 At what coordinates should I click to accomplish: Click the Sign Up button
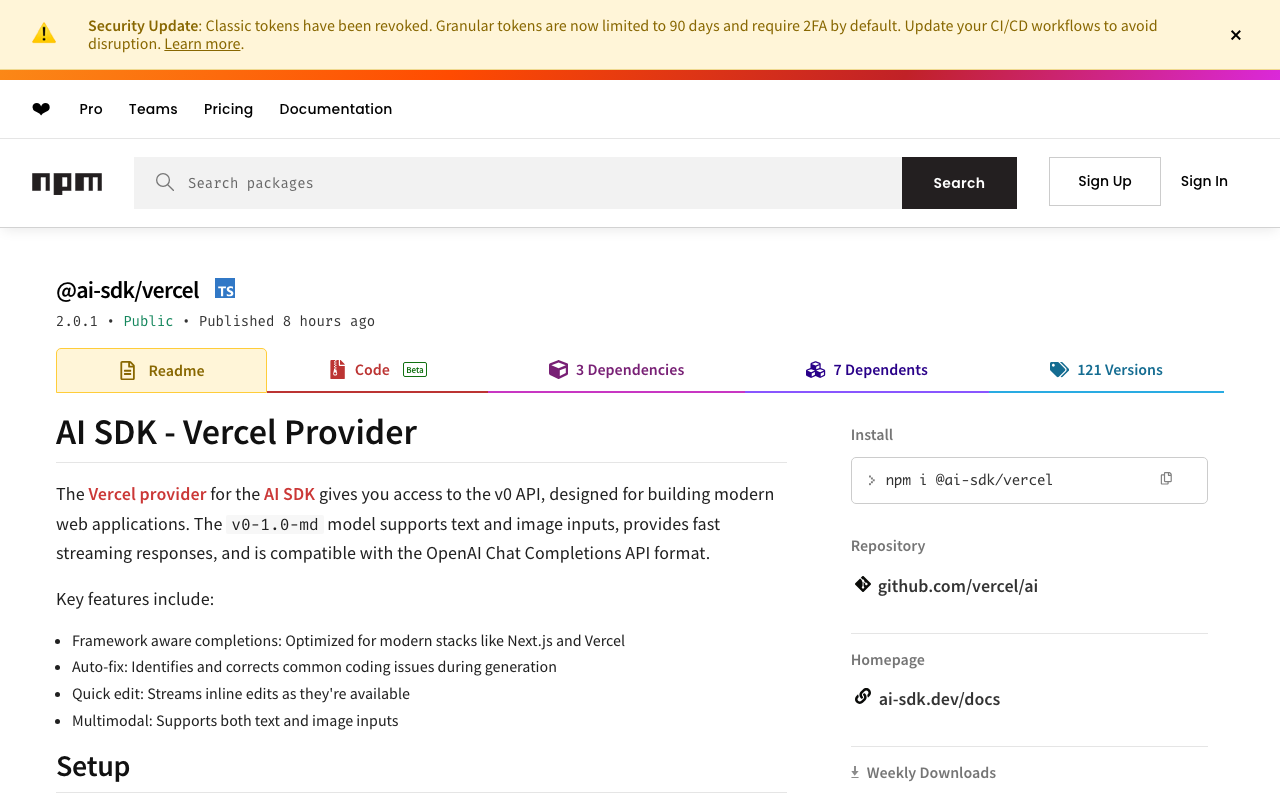coord(1104,181)
